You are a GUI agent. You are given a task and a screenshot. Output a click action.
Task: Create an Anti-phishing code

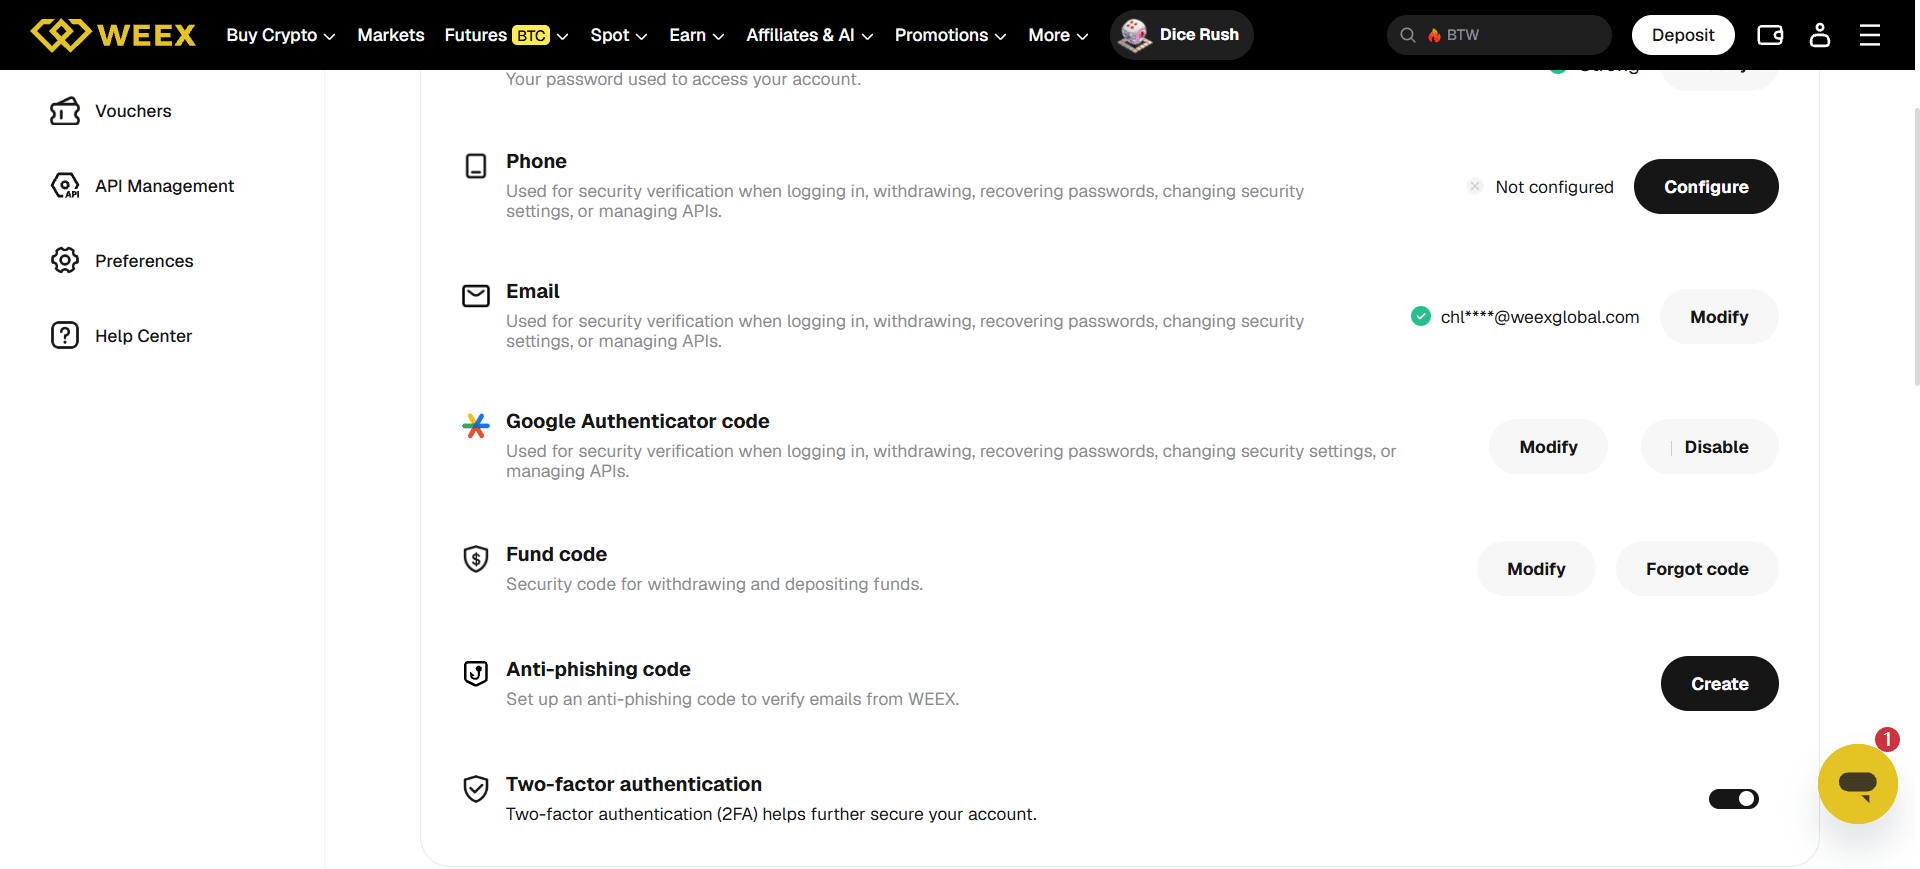tap(1720, 684)
